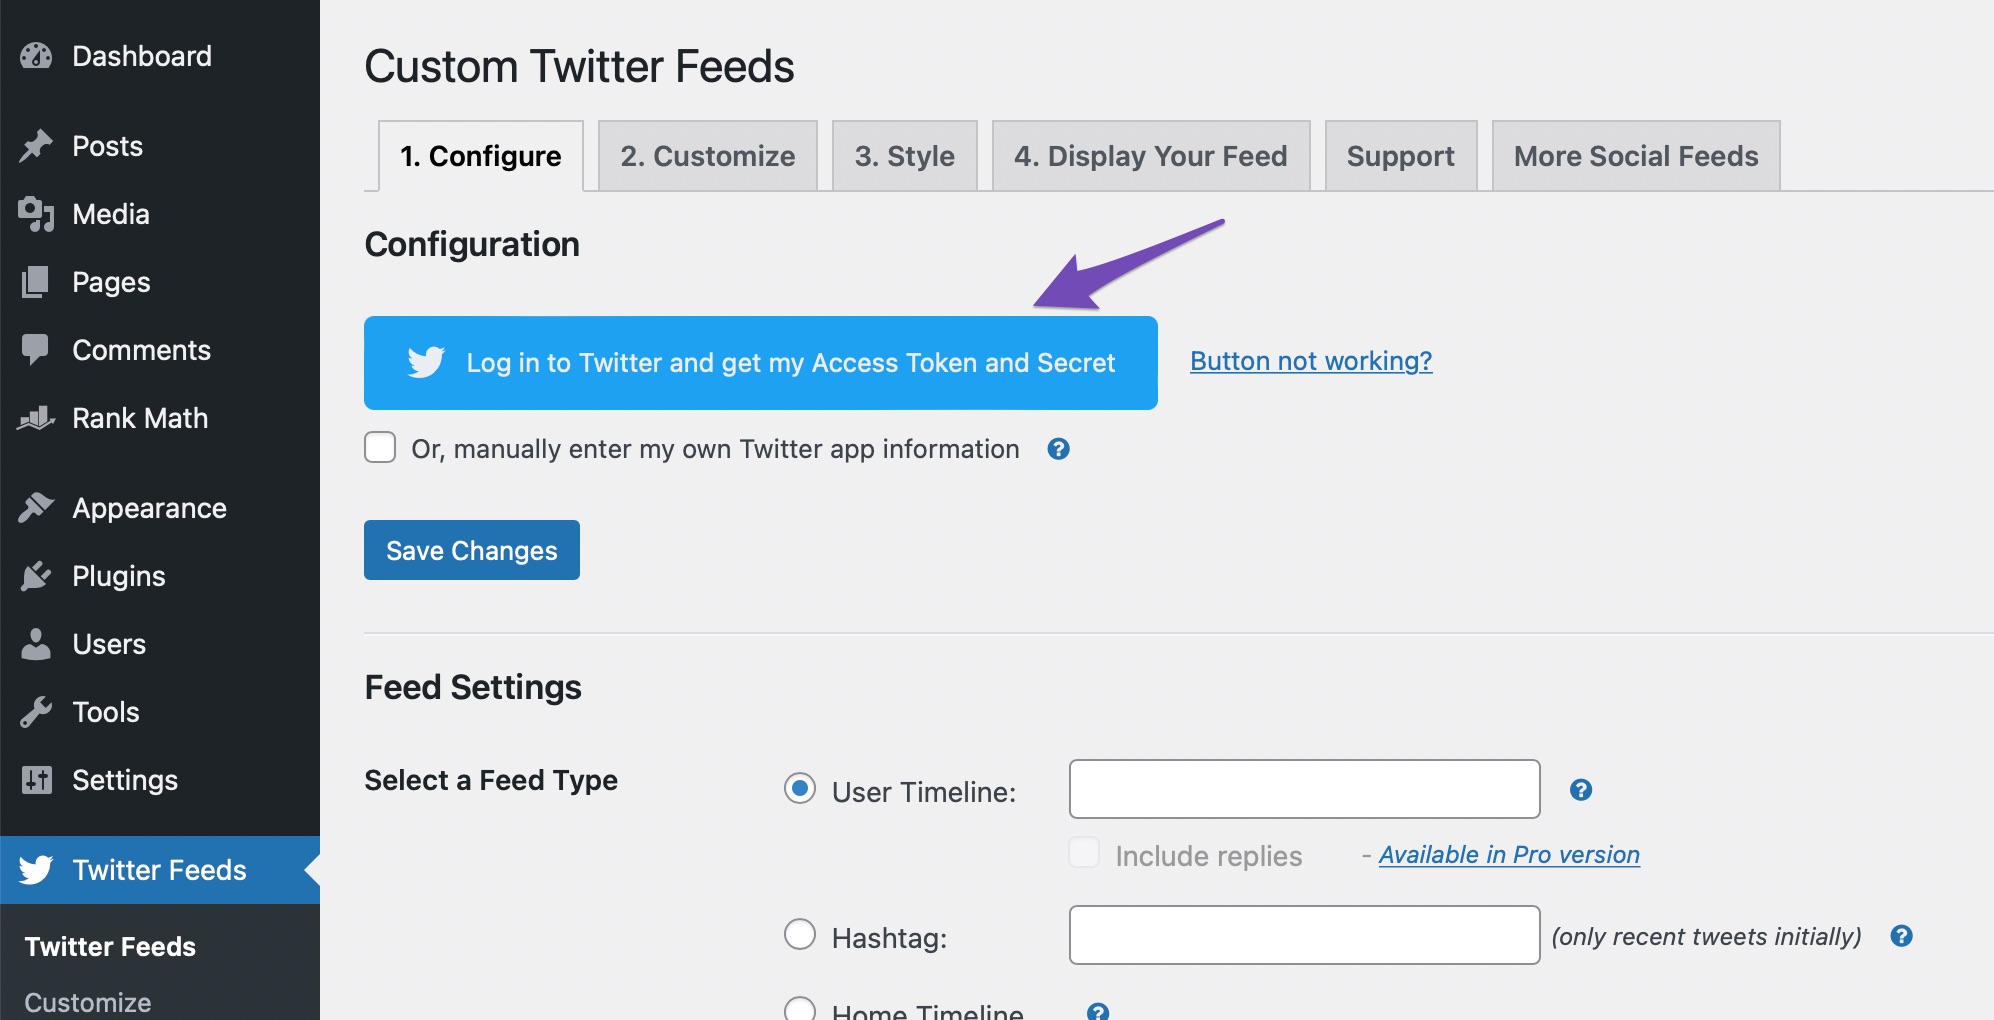Focus the Hashtag text field
Image resolution: width=1994 pixels, height=1020 pixels.
[x=1305, y=935]
